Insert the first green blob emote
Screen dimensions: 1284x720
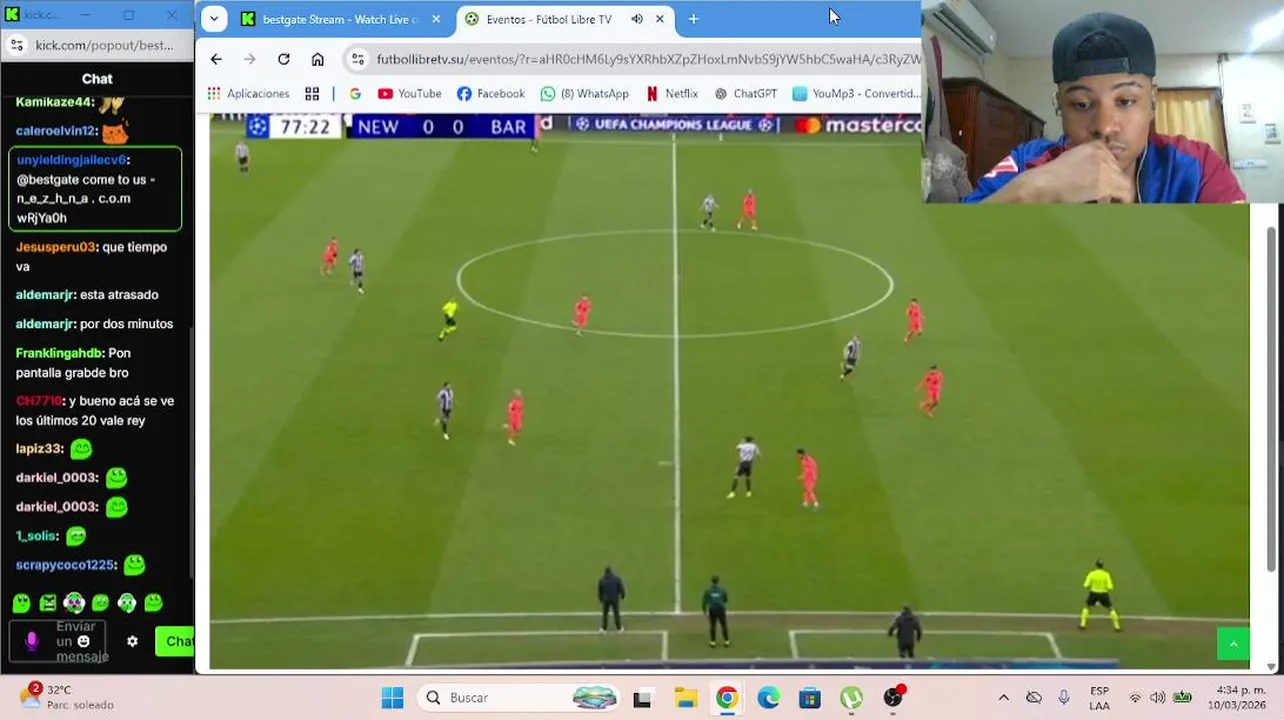(x=21, y=603)
